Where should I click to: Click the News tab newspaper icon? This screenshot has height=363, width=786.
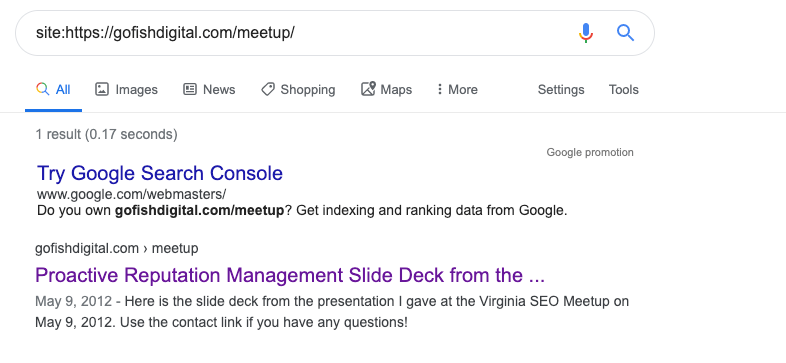click(x=189, y=89)
